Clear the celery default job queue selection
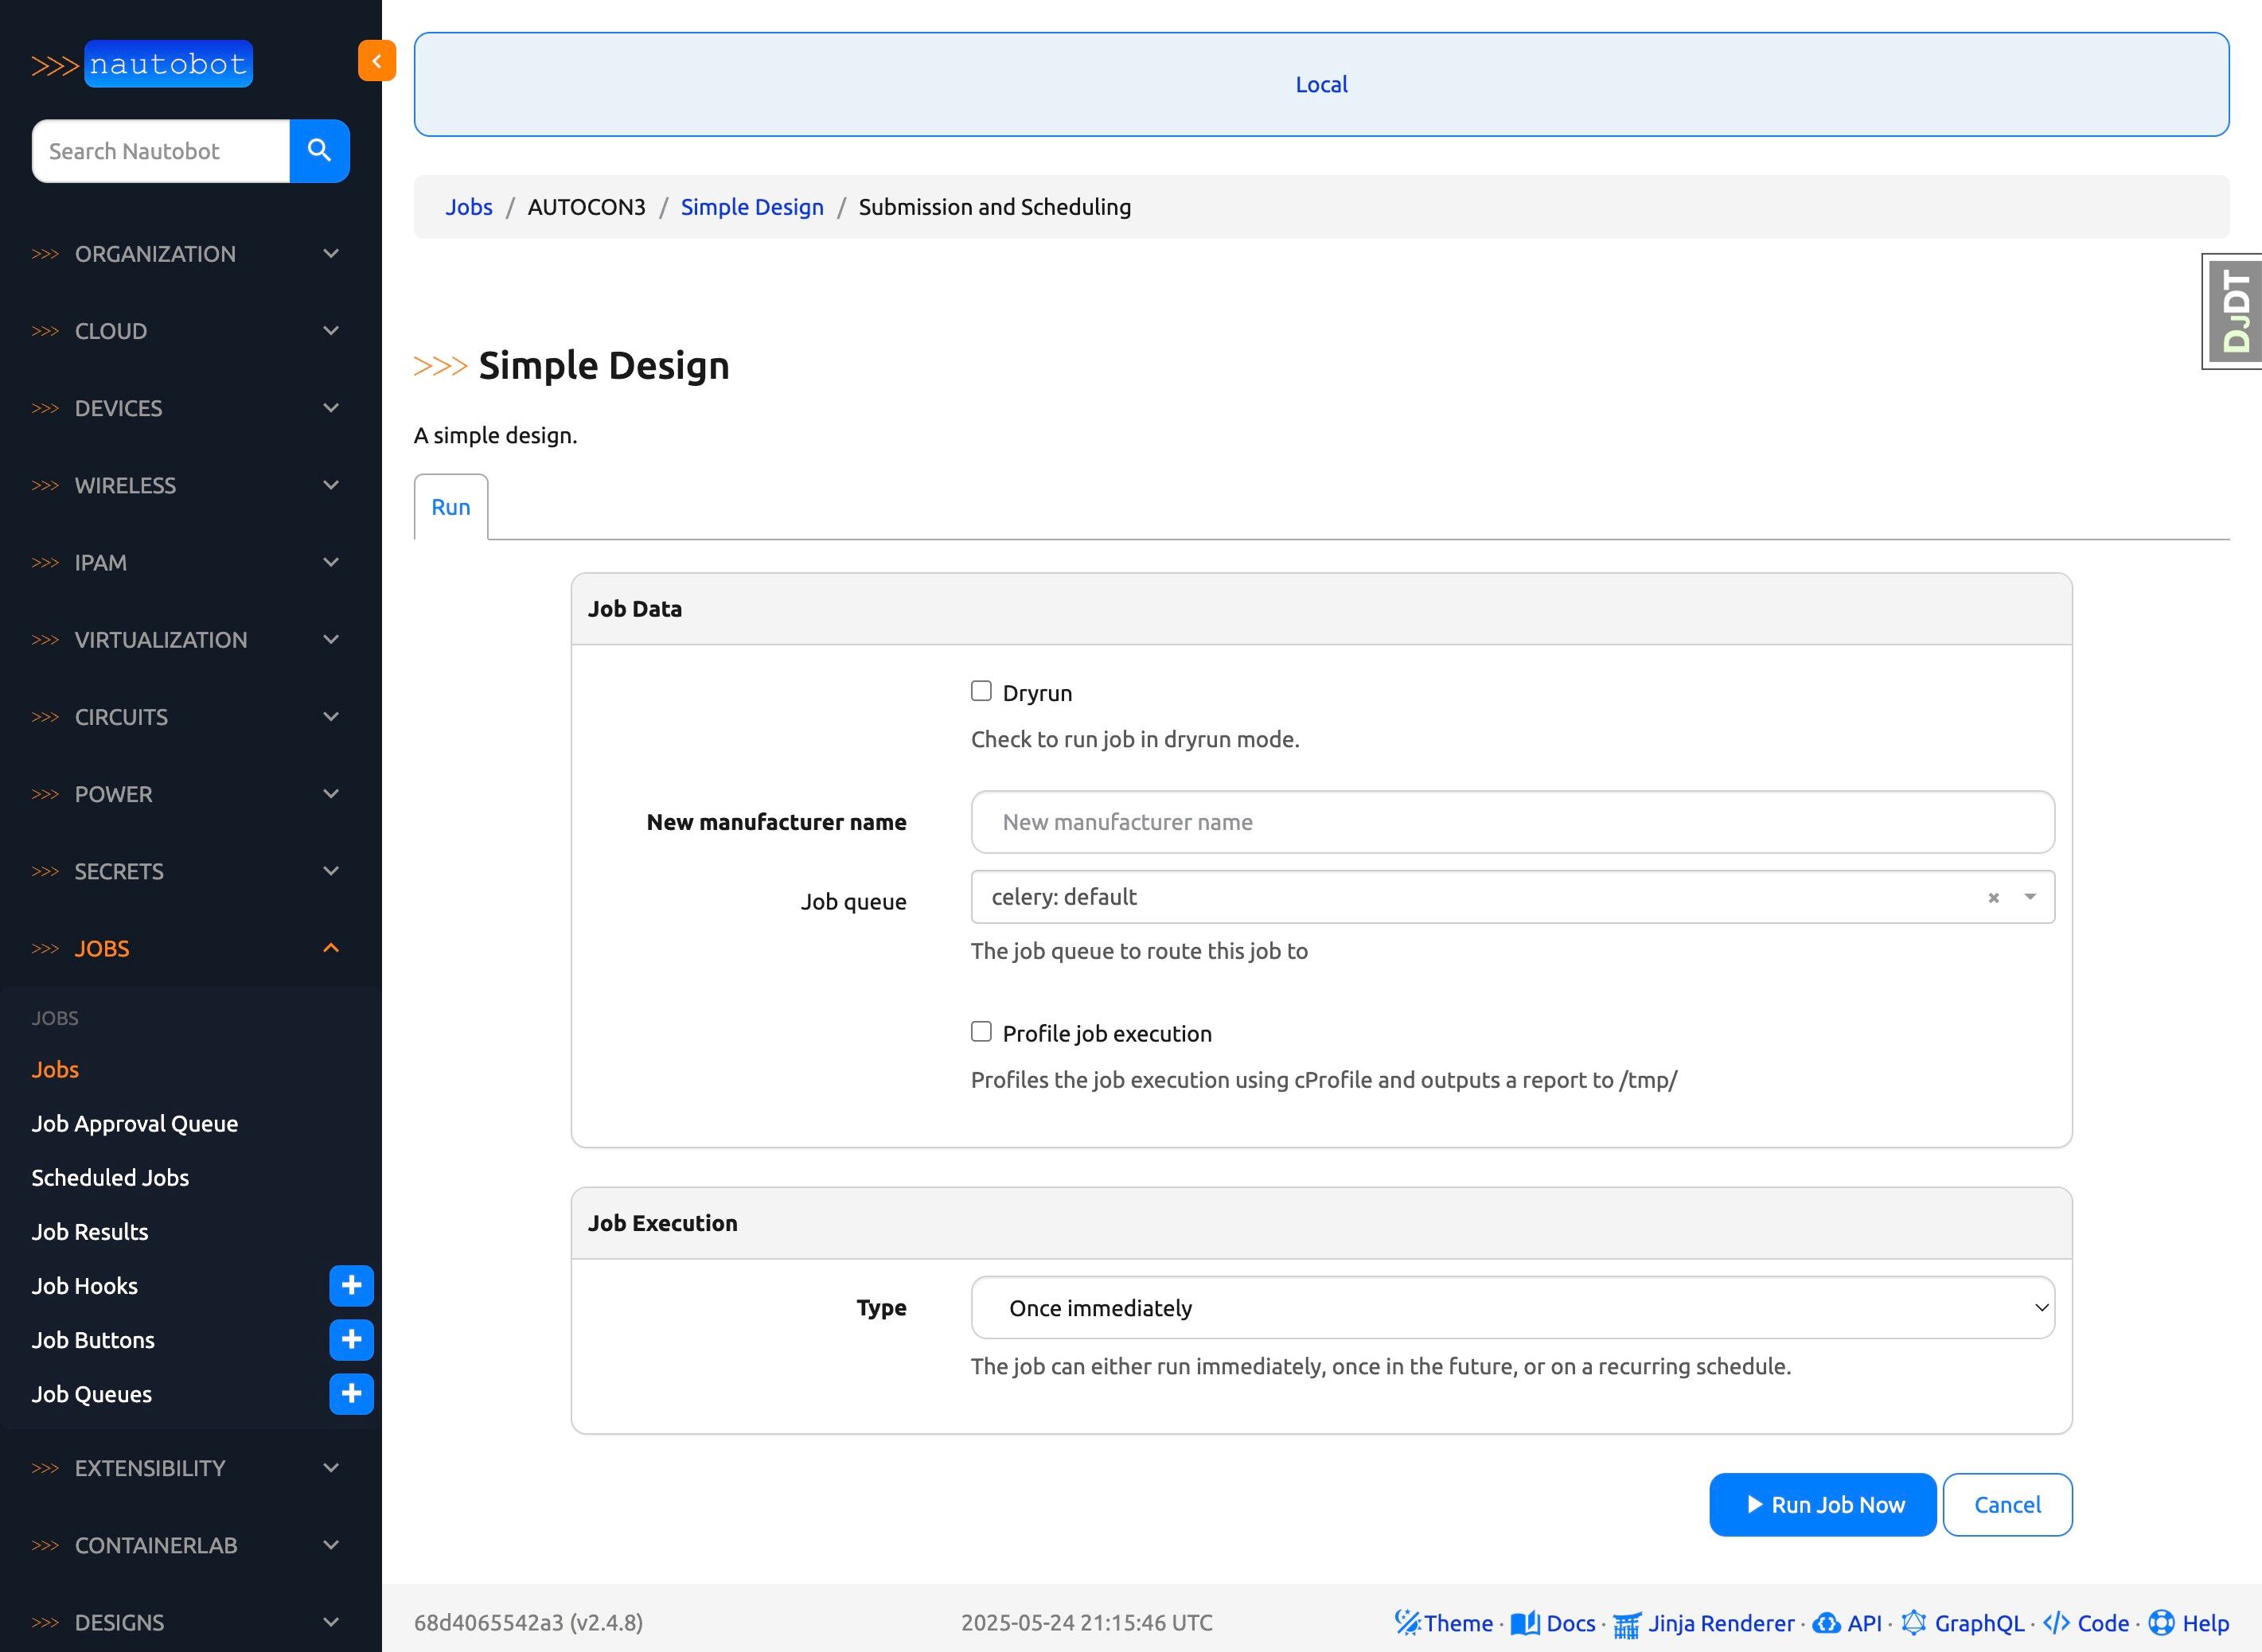Screen dimensions: 2262x1652 [1993, 898]
